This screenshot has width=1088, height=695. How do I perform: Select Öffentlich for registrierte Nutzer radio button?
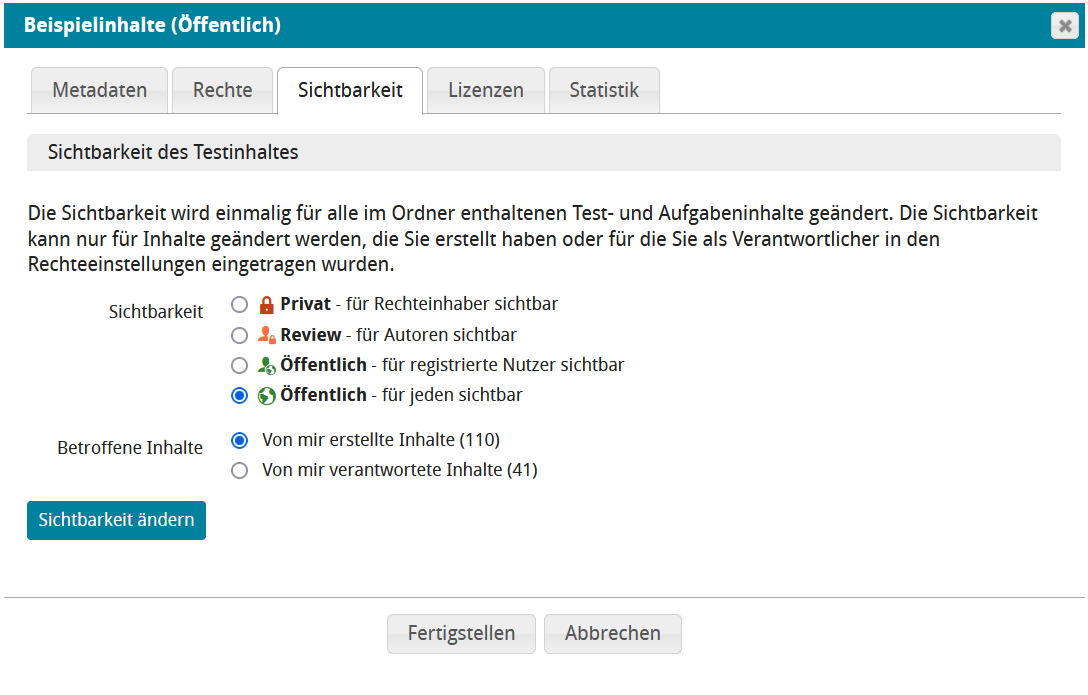point(239,365)
